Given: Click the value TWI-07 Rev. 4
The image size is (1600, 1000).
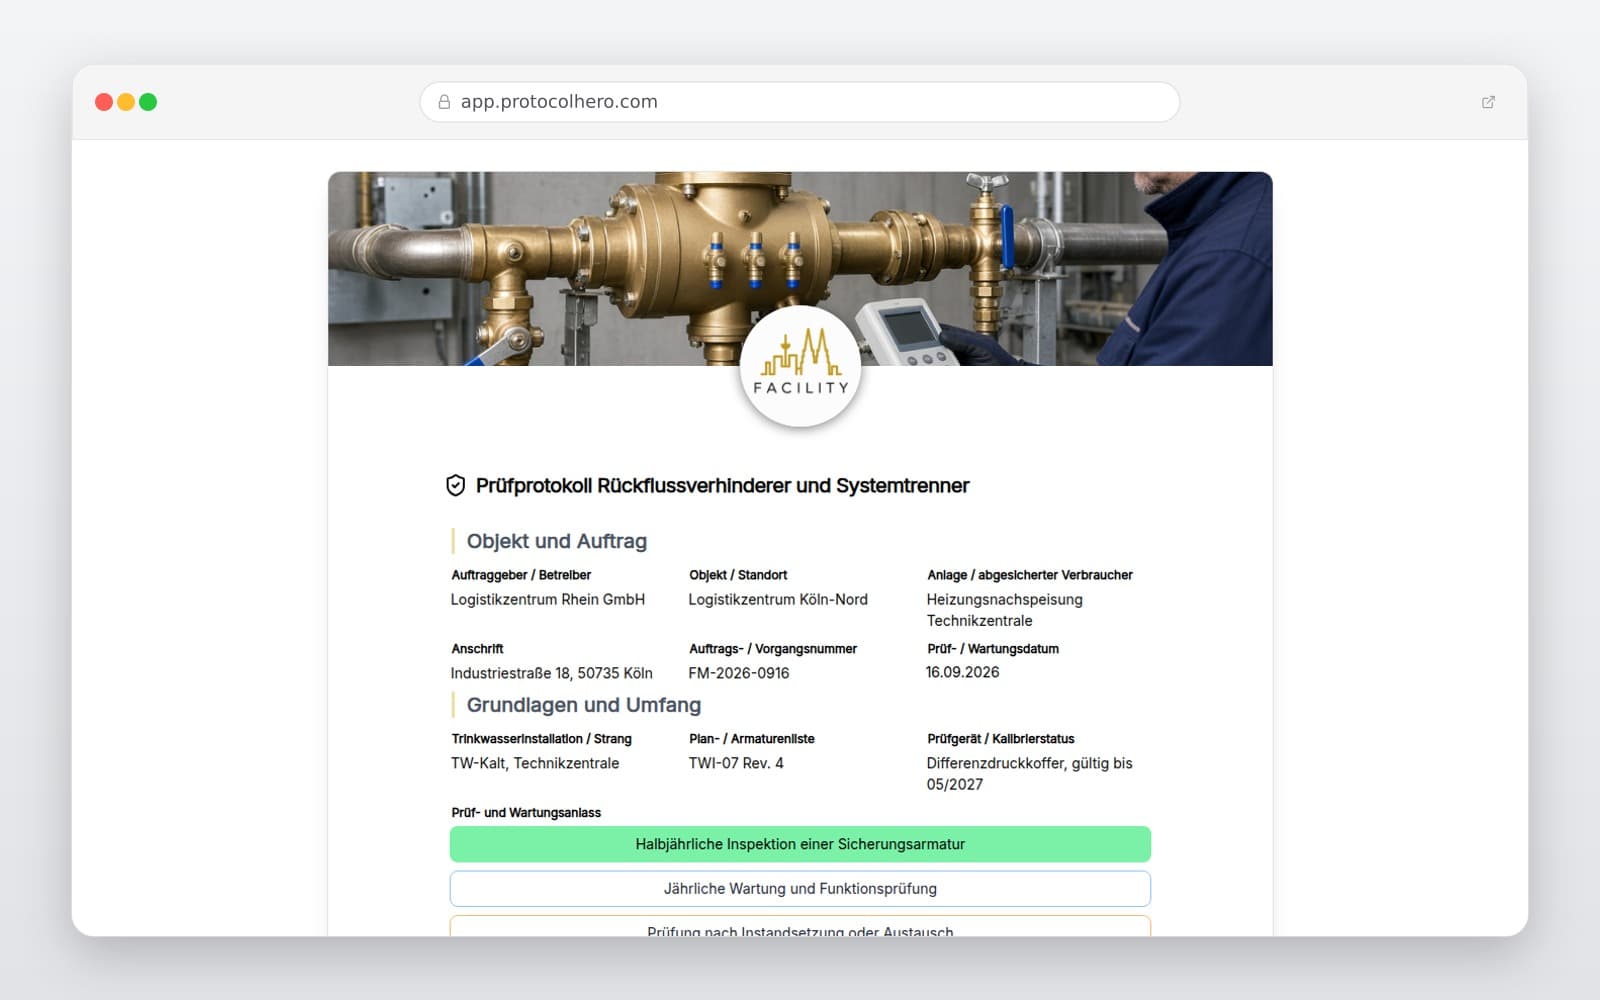Looking at the screenshot, I should (736, 763).
